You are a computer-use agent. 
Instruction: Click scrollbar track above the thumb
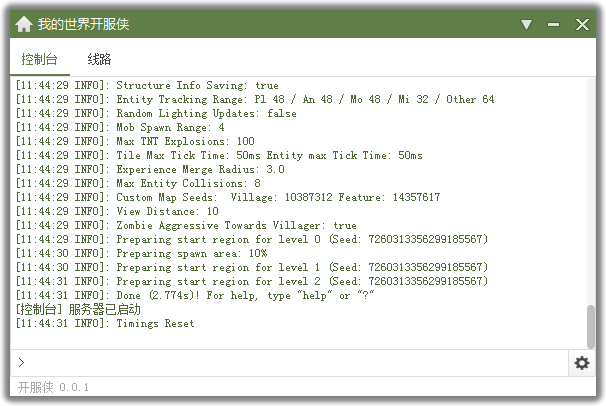coord(591,191)
